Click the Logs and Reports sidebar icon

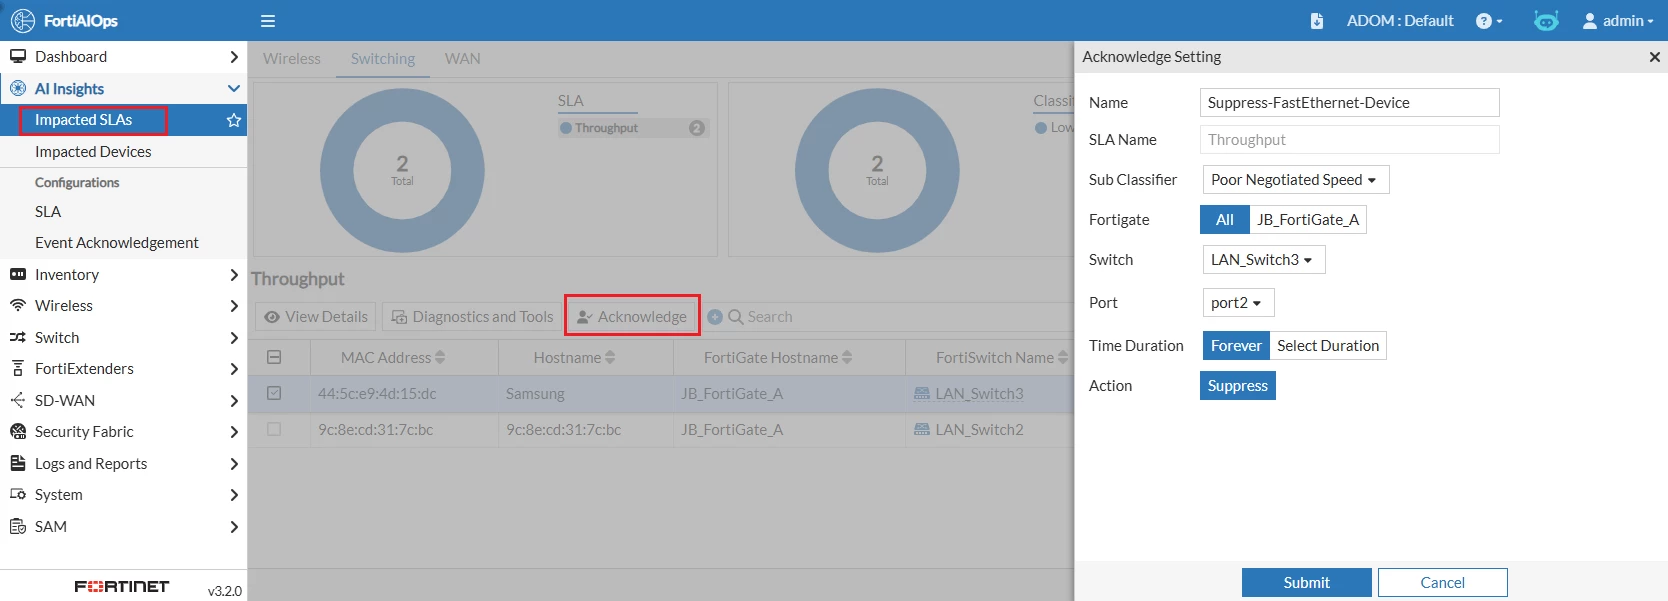[x=18, y=464]
